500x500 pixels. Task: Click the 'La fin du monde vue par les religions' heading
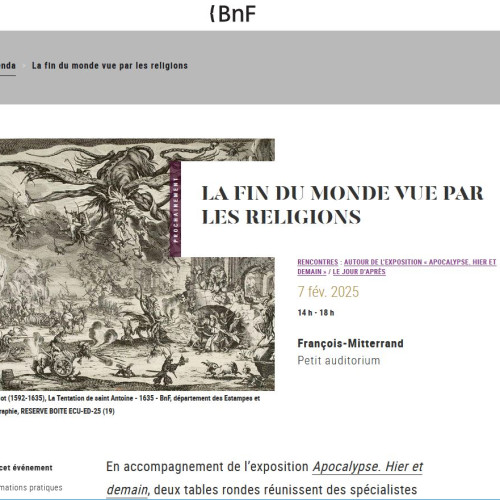coord(342,205)
